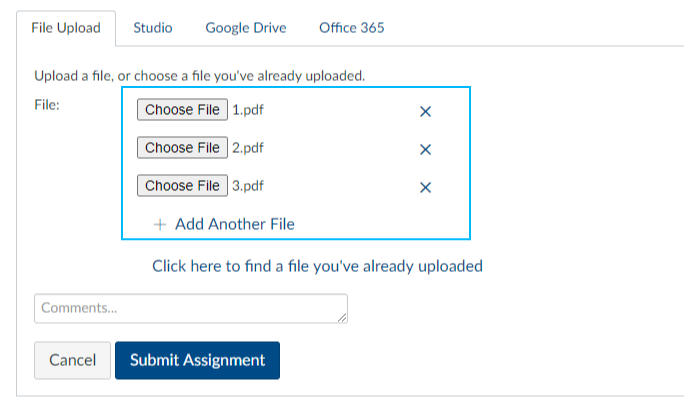Remove the 1.pdf file with X icon
Screen dimensions: 684x406
click(x=425, y=112)
